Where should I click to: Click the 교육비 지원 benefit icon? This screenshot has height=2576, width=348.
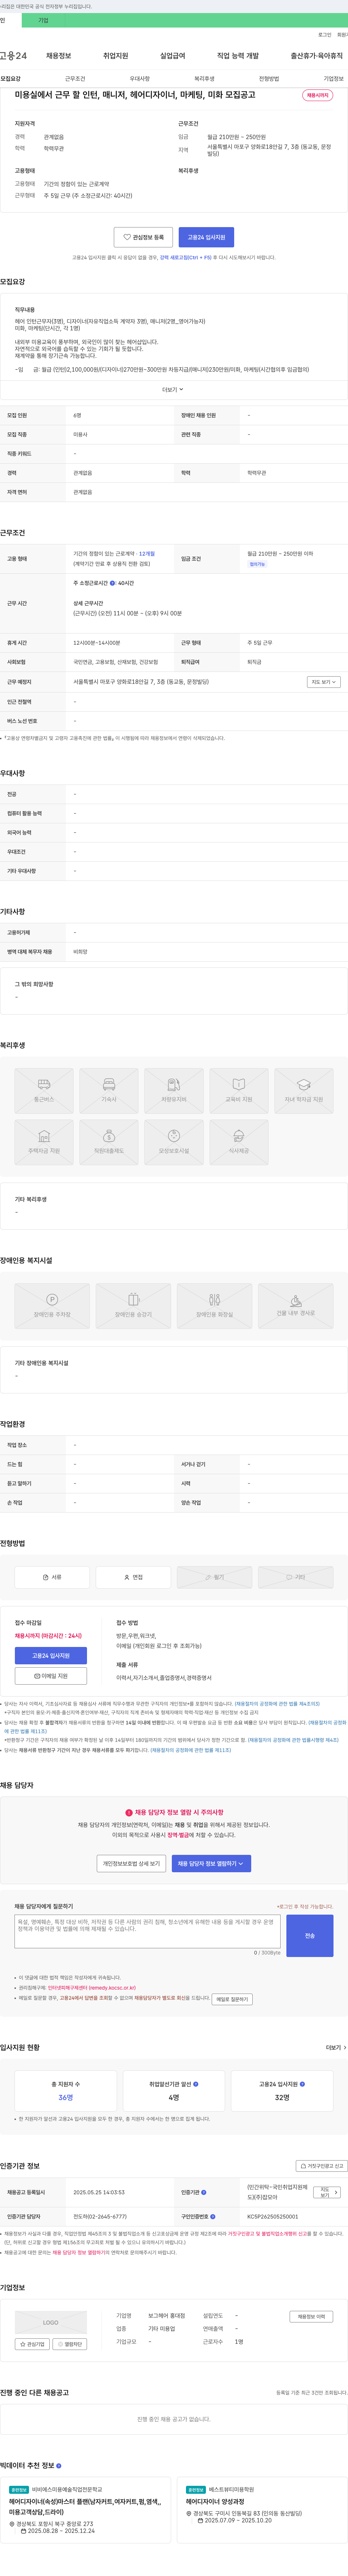point(239,1091)
